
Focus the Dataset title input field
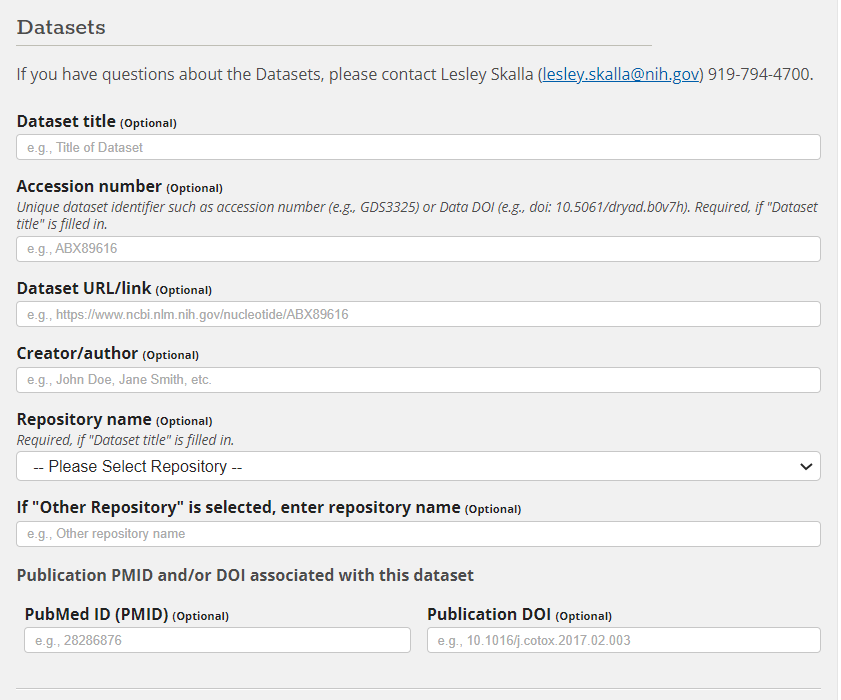click(x=418, y=147)
